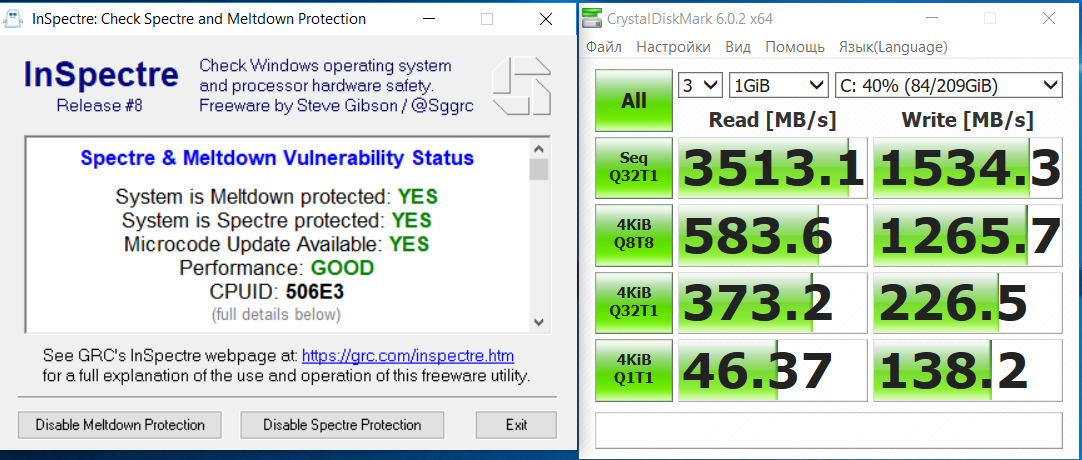Run all benchmarks with the All button

634,100
